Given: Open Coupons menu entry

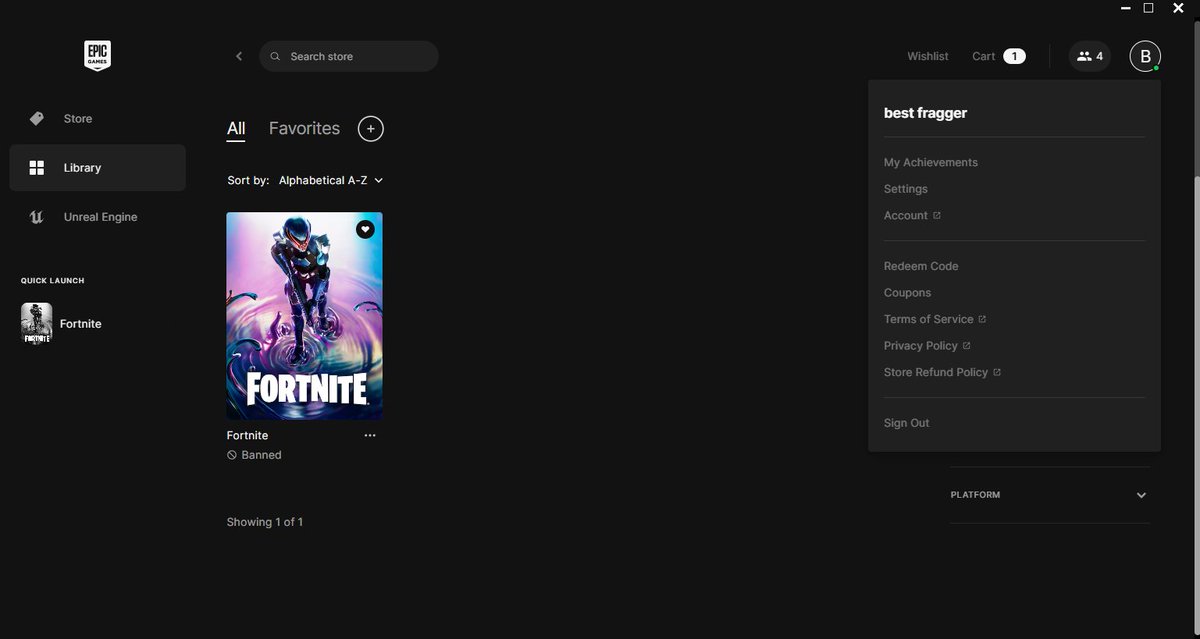Looking at the screenshot, I should click(x=908, y=293).
